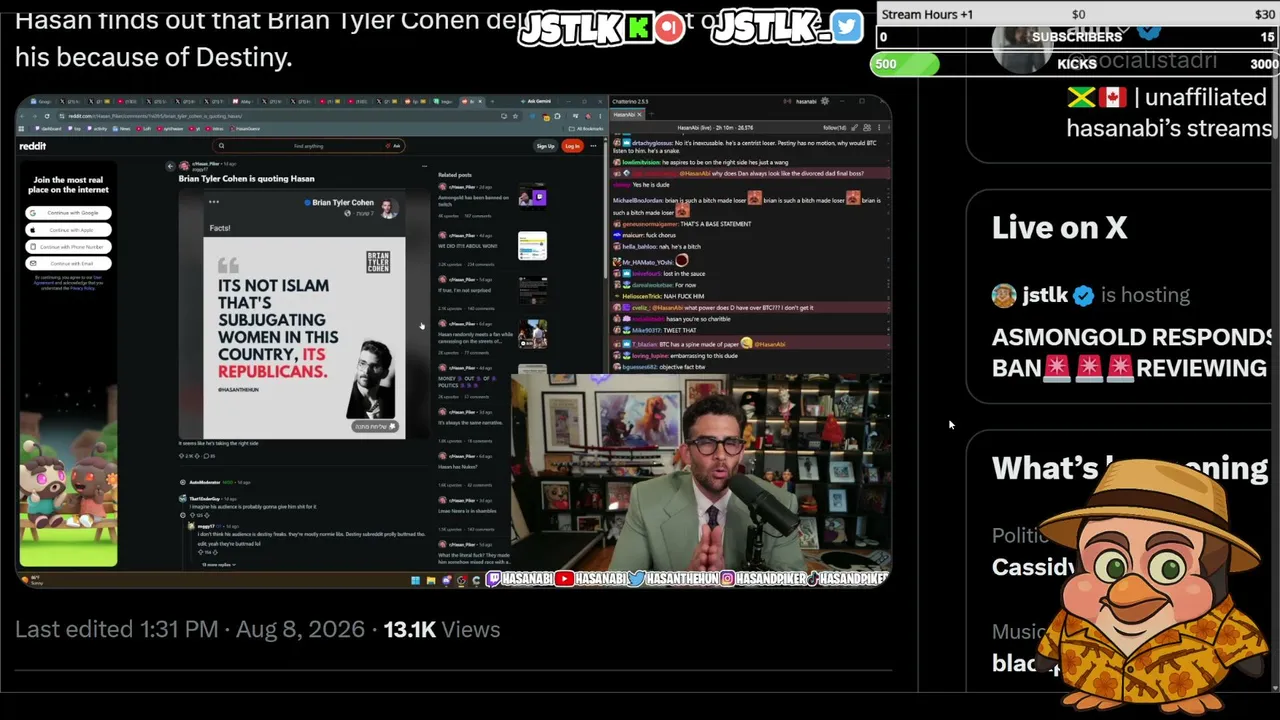
Task: Select the HasanAbi tab in Chatterino
Action: (625, 114)
